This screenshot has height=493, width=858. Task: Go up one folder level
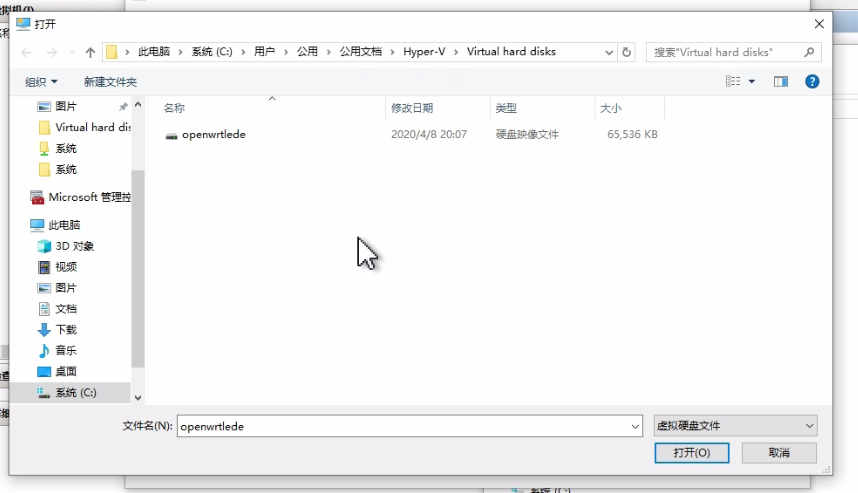(x=90, y=53)
